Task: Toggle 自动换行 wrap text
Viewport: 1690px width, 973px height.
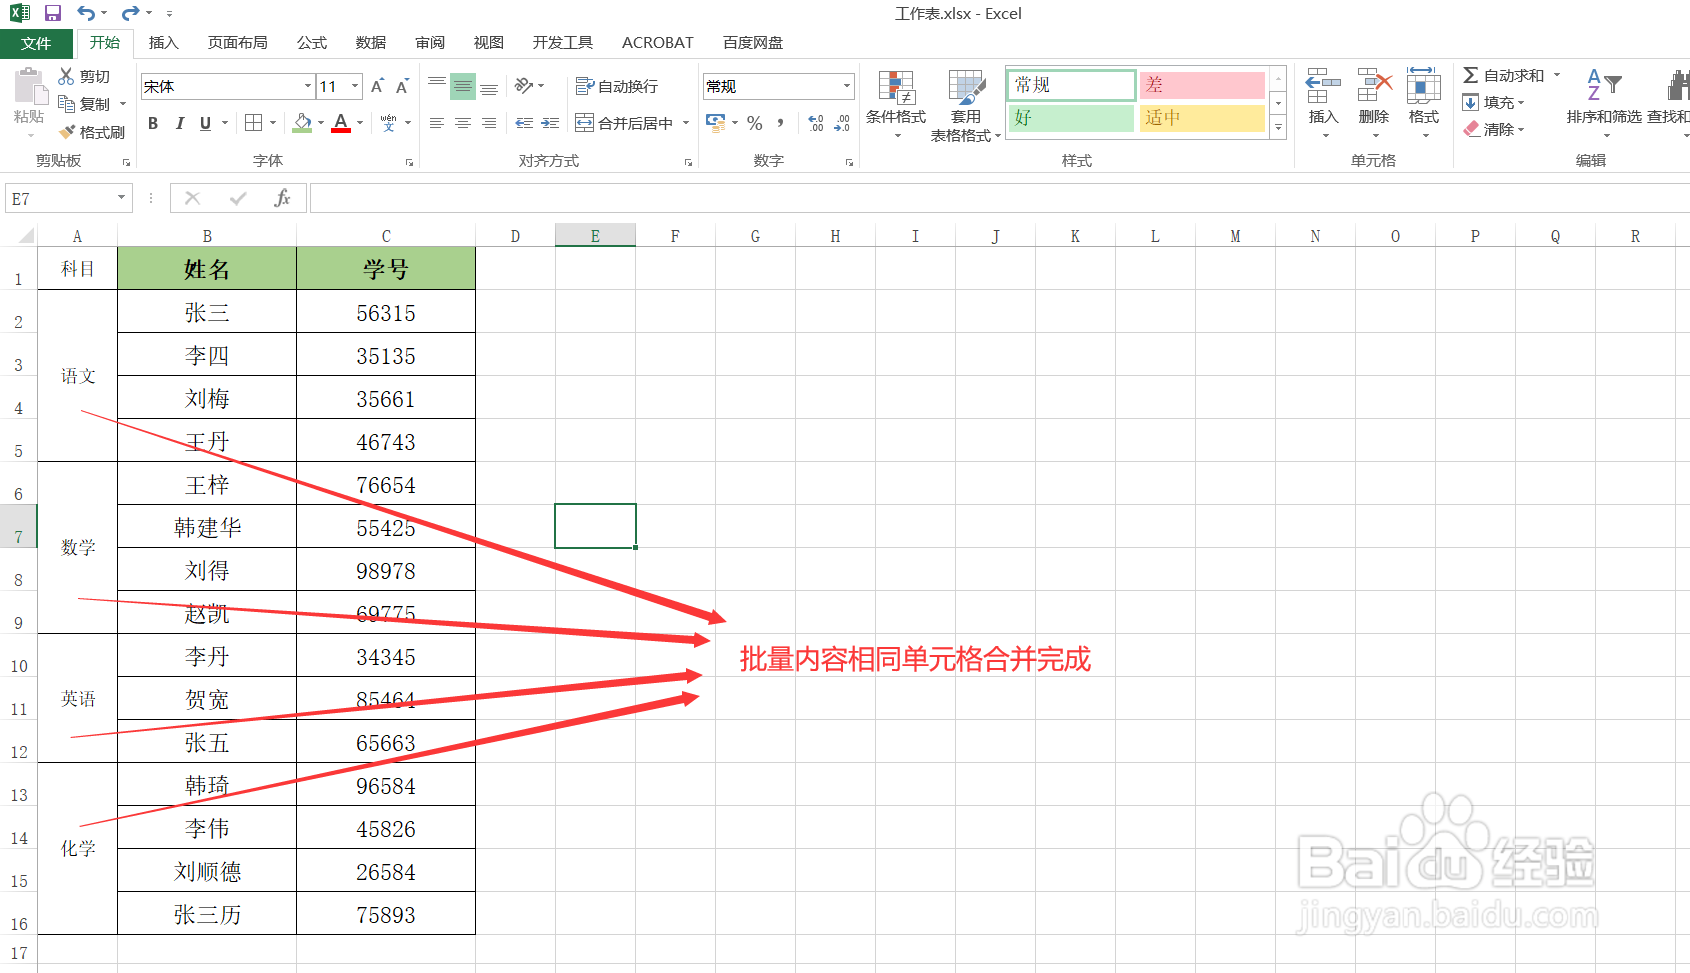Action: 617,87
